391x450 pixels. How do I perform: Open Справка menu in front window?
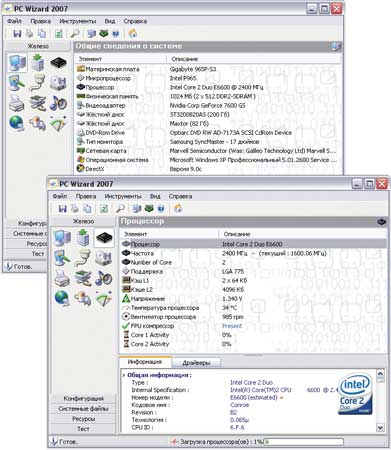180,196
